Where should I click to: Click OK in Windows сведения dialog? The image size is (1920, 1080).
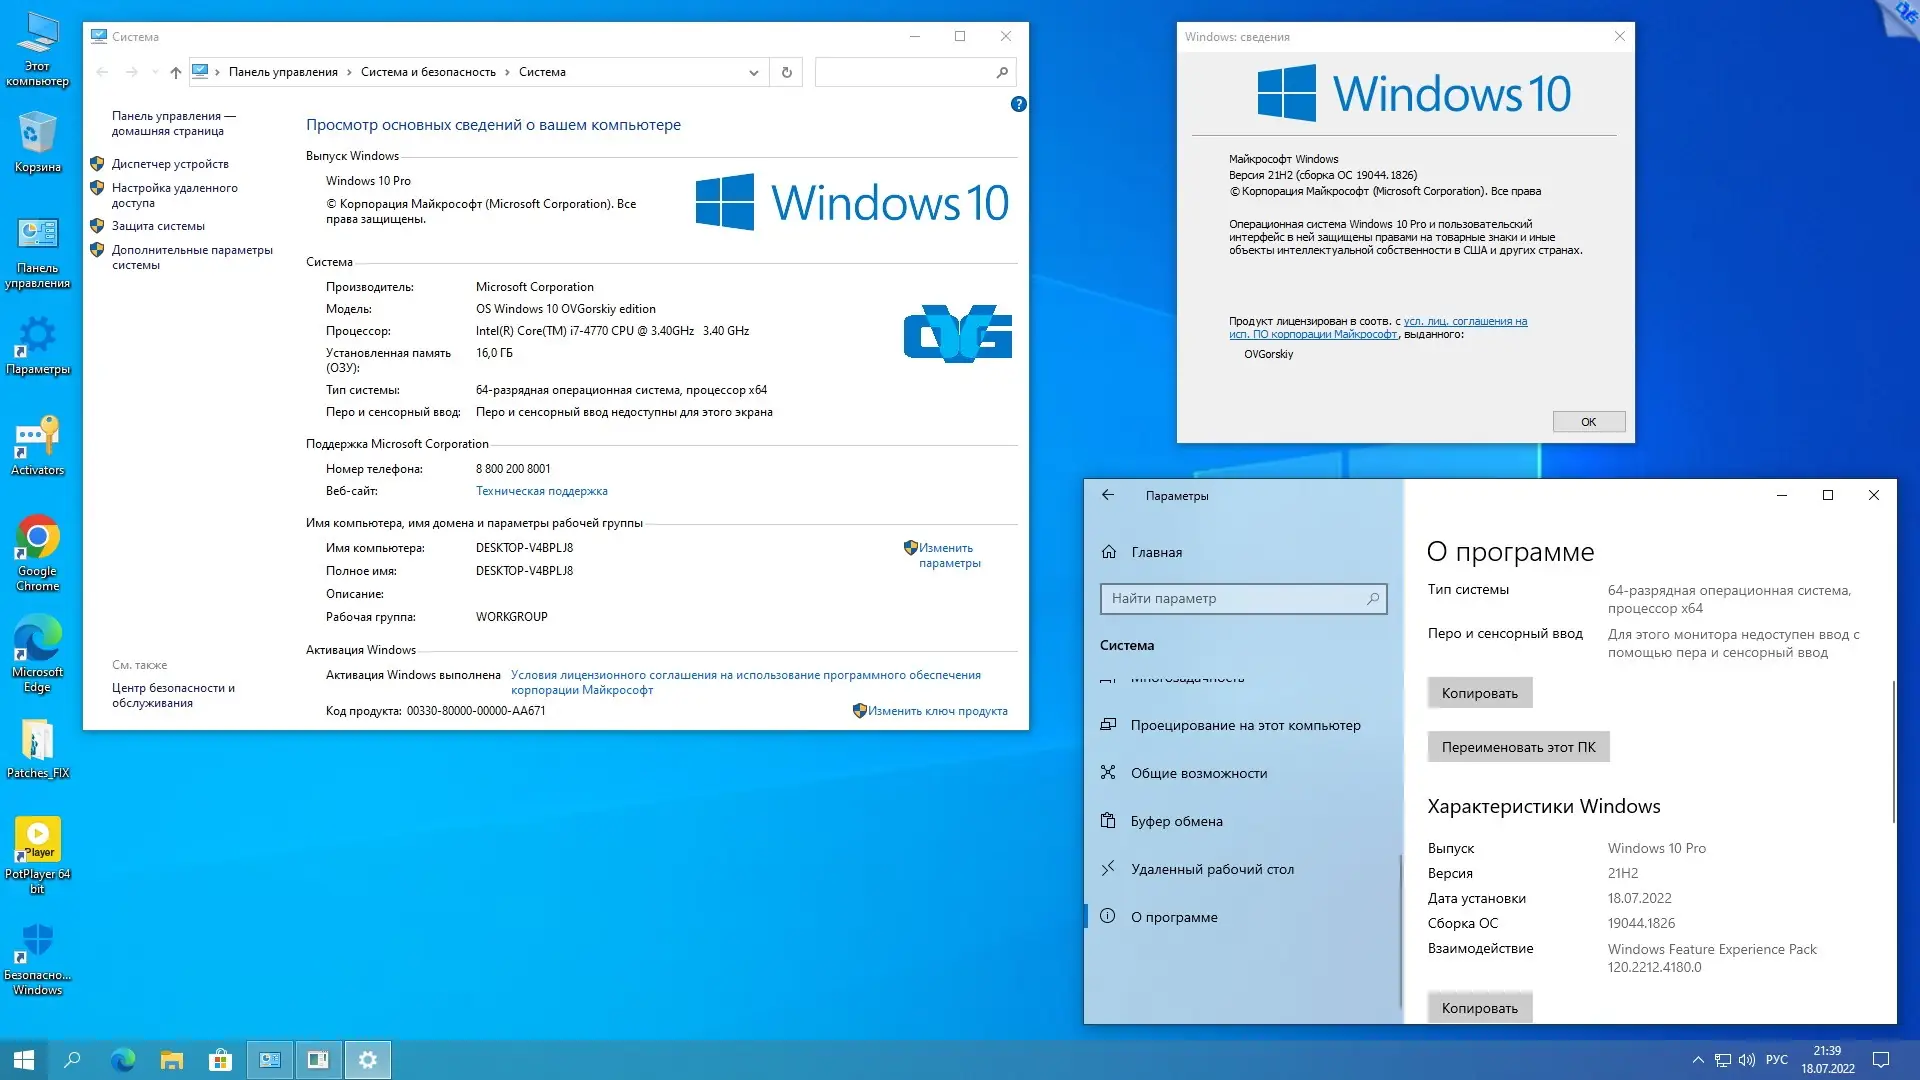(x=1588, y=422)
